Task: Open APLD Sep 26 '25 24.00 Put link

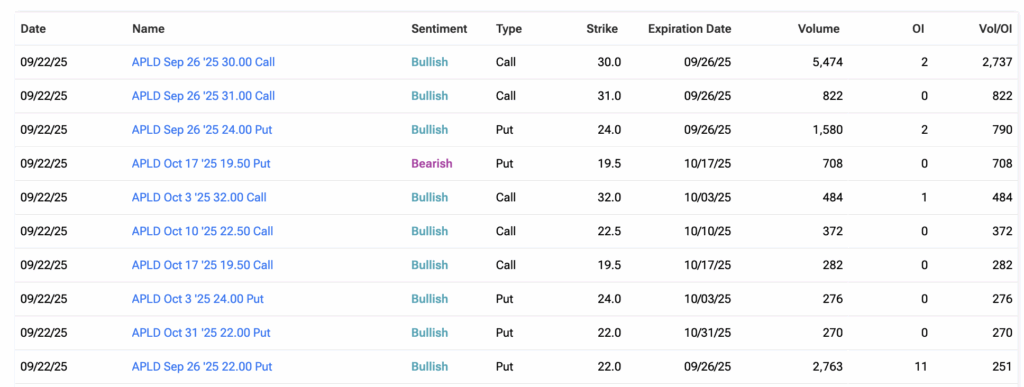Action: coord(202,130)
